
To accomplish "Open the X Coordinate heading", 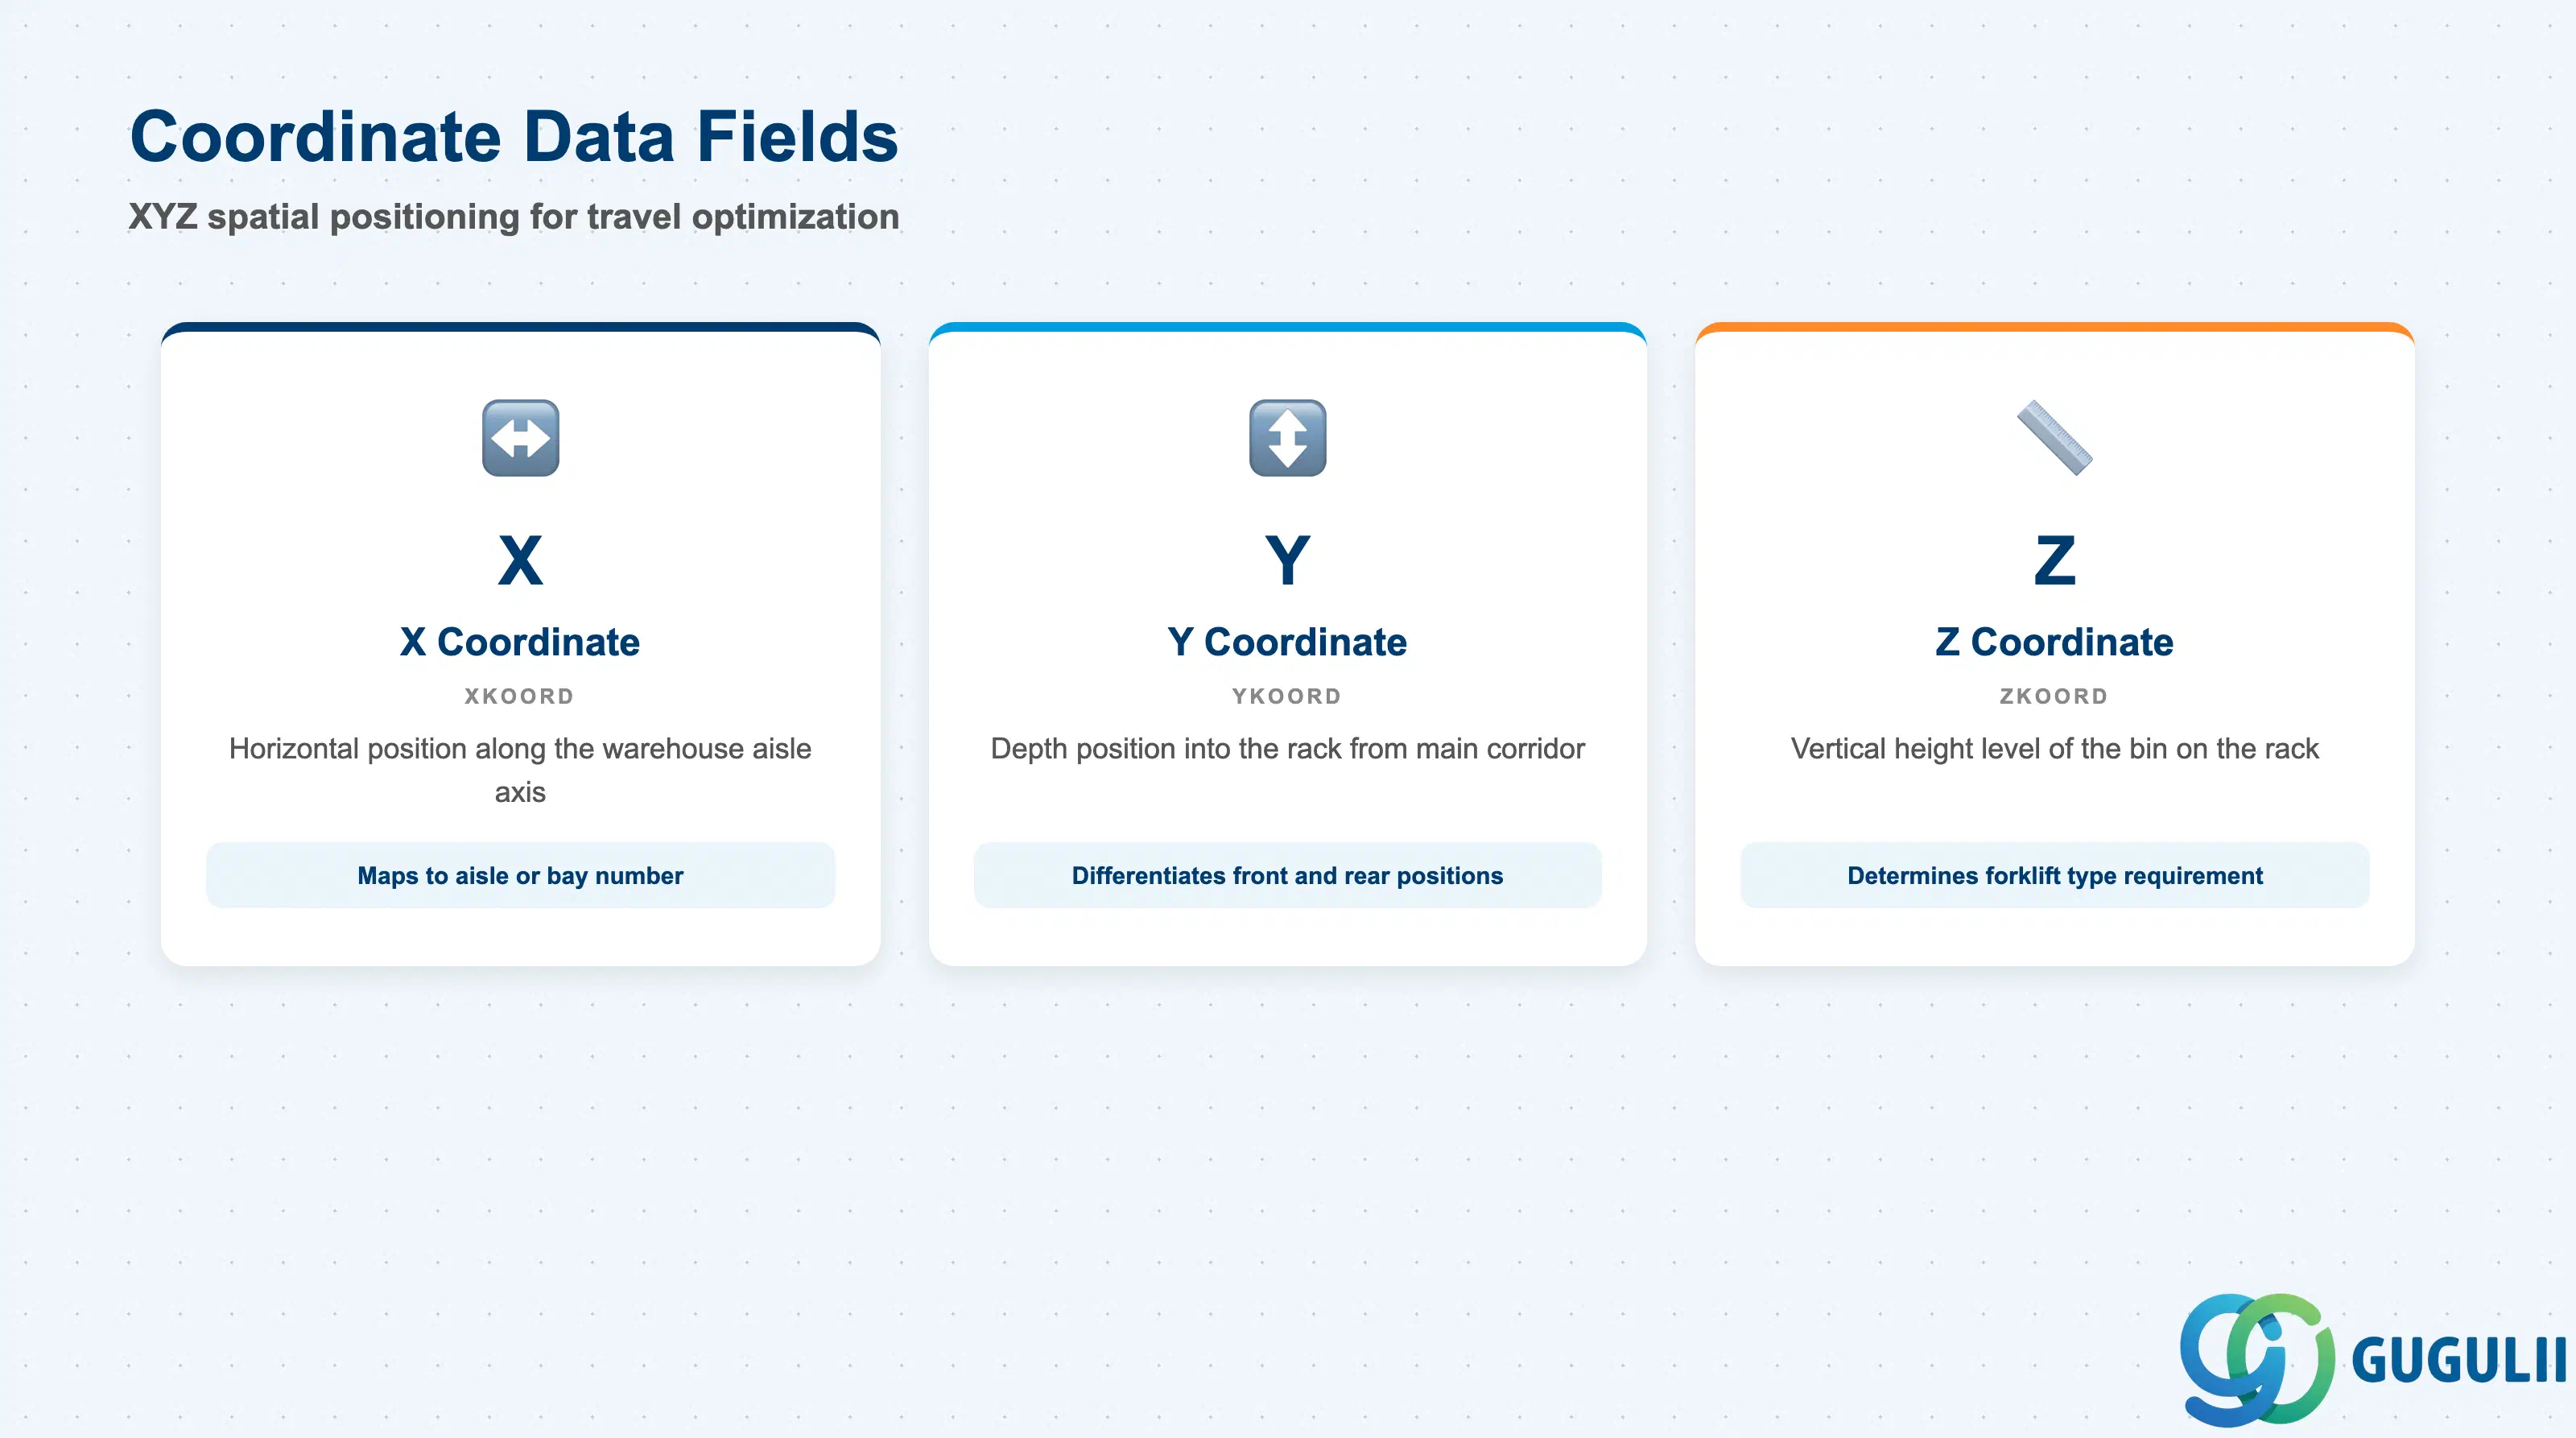I will (520, 642).
